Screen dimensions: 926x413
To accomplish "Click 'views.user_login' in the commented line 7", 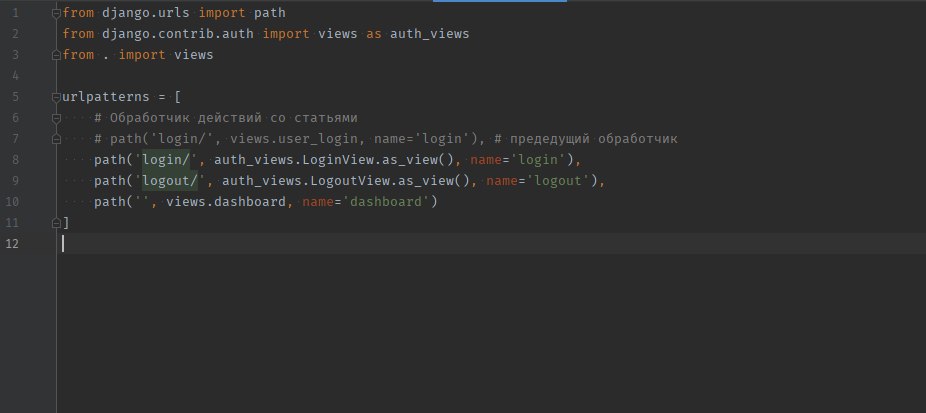I will [x=294, y=139].
